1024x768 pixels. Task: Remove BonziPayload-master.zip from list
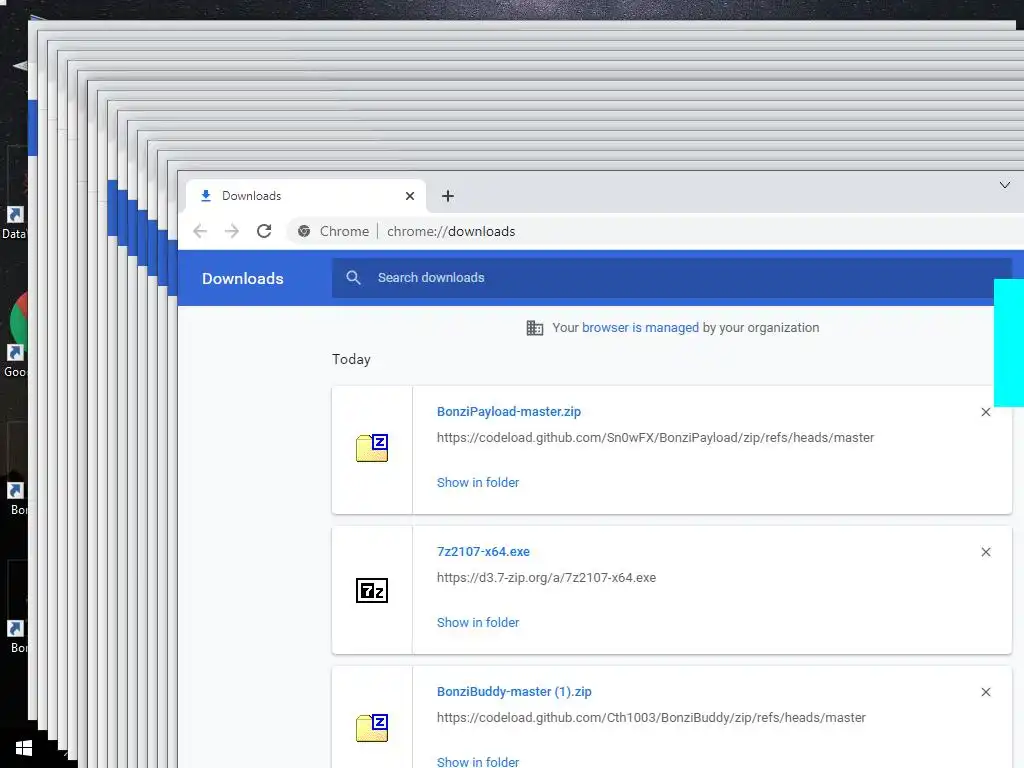point(985,412)
